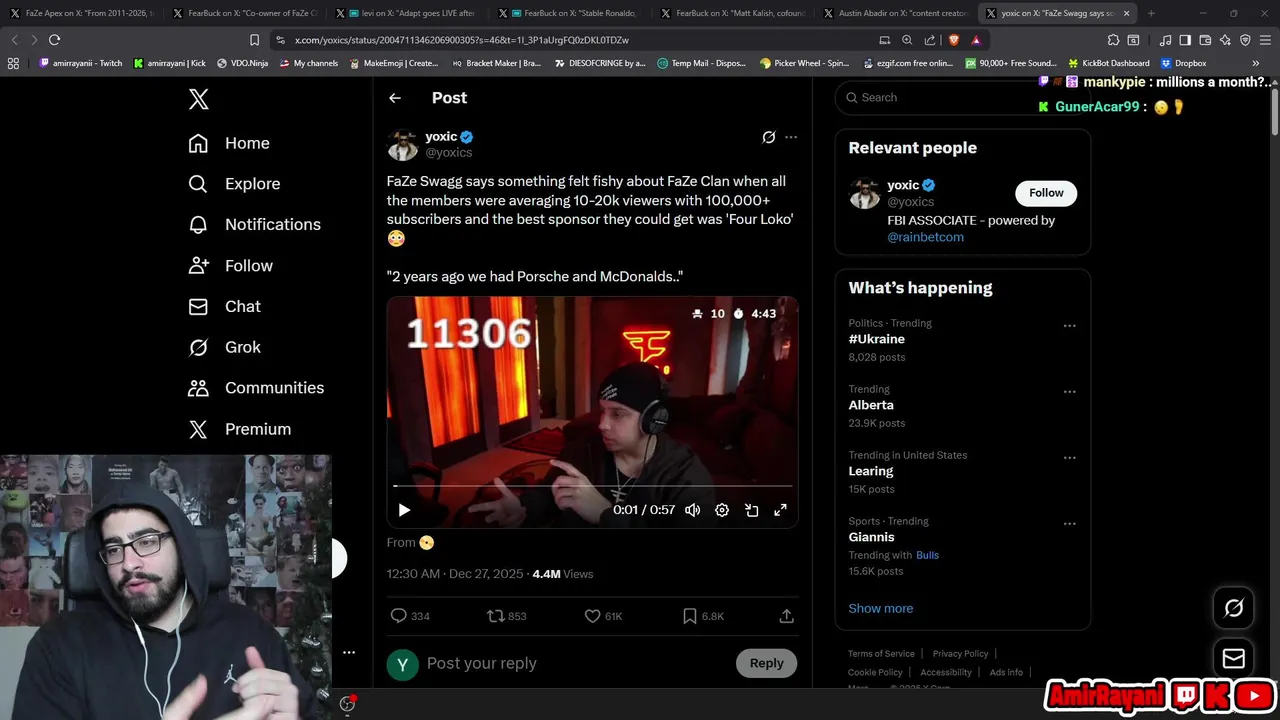Click the bookmark icon in address bar
This screenshot has width=1280, height=720.
pyautogui.click(x=255, y=40)
